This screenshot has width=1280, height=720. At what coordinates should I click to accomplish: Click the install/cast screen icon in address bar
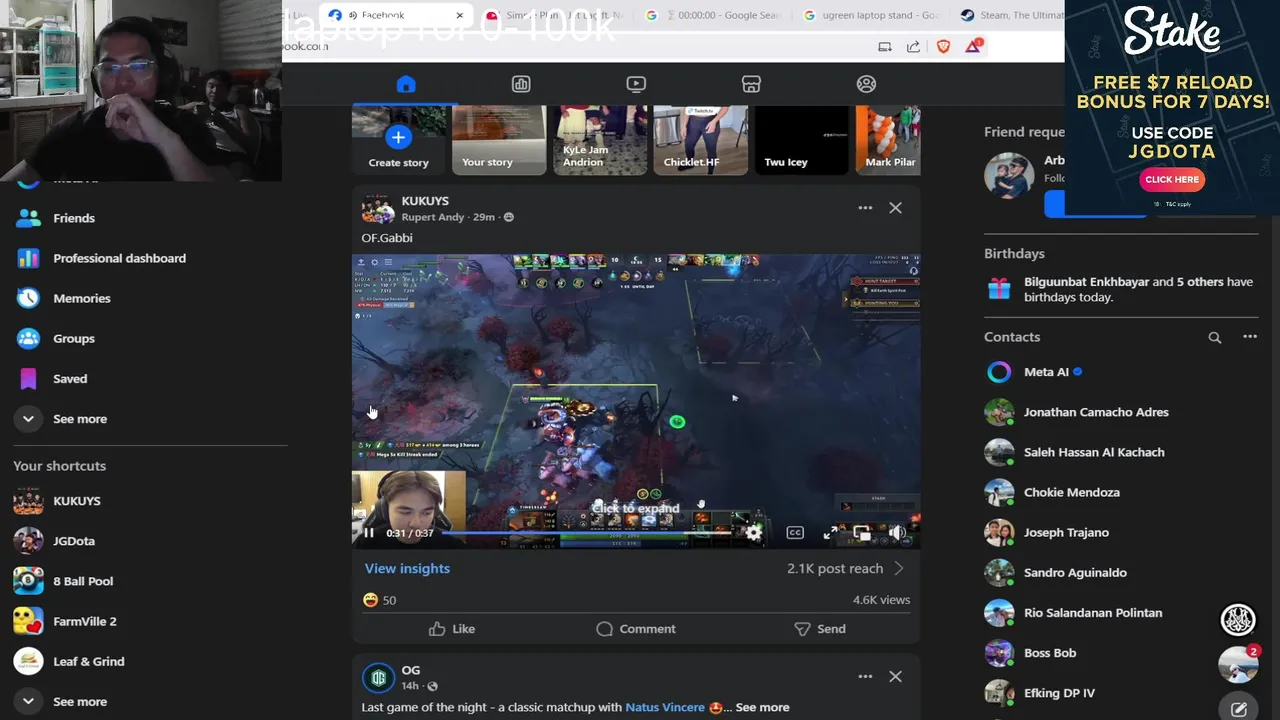click(885, 46)
